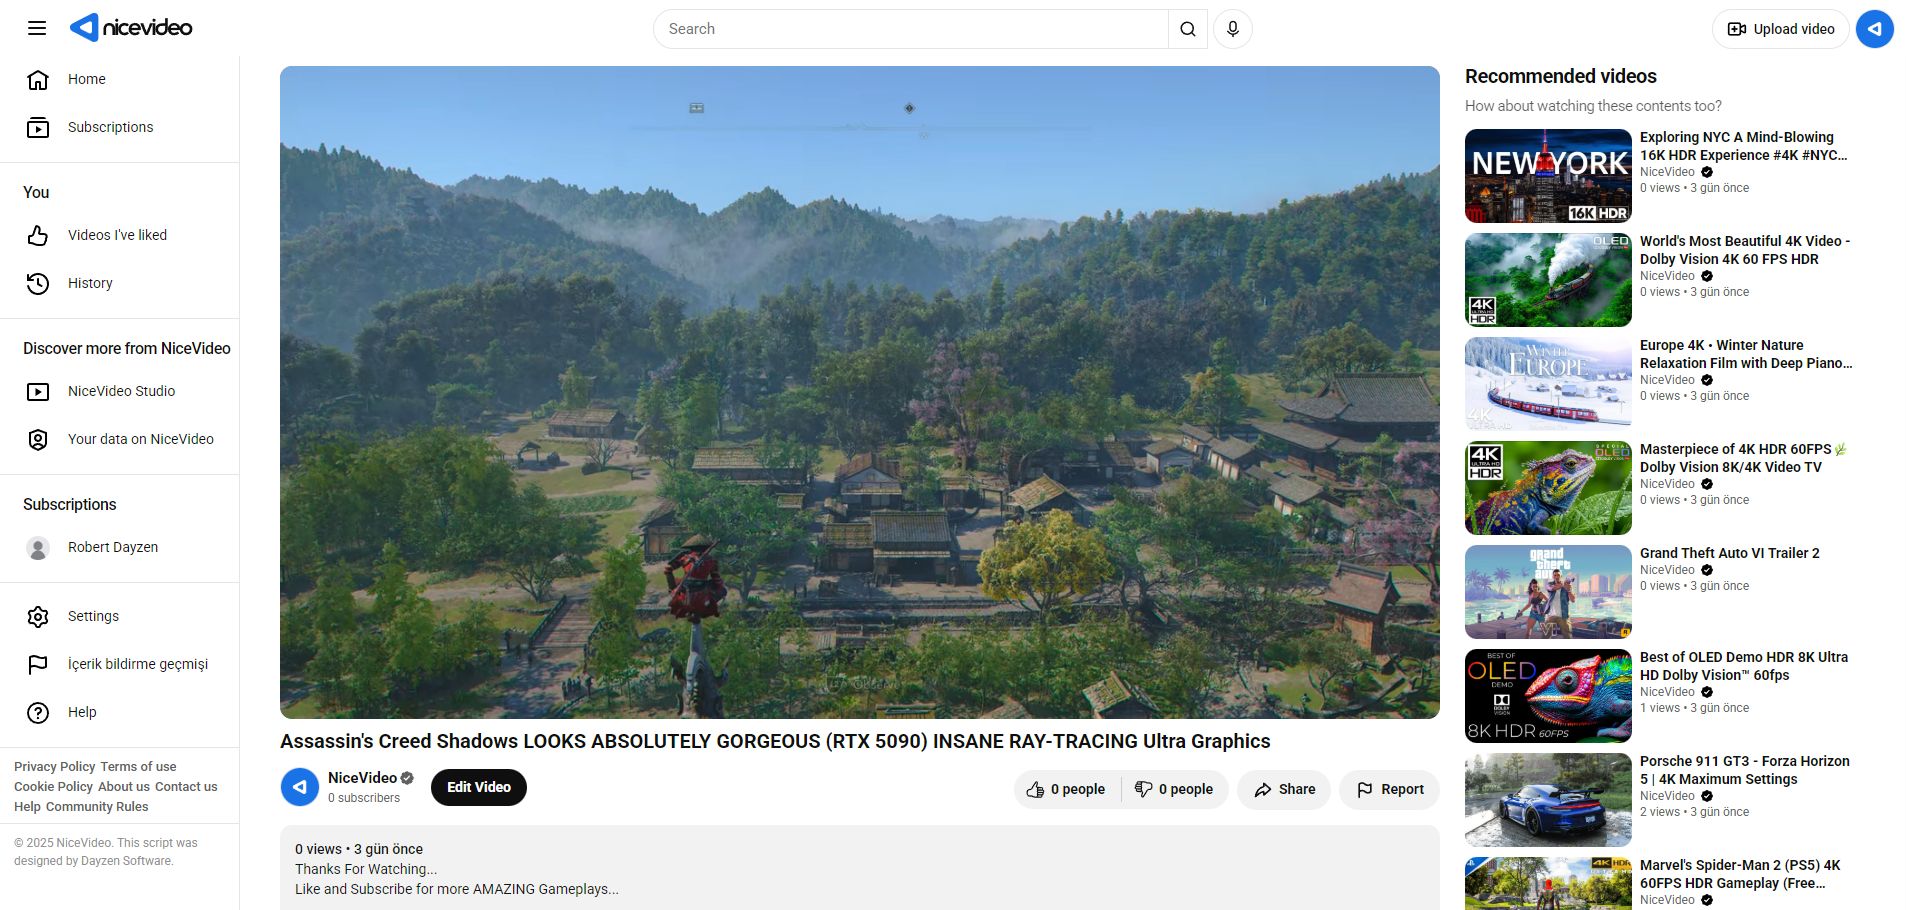Click the 'Thanks For Watching...' description line
This screenshot has width=1906, height=910.
tap(366, 869)
